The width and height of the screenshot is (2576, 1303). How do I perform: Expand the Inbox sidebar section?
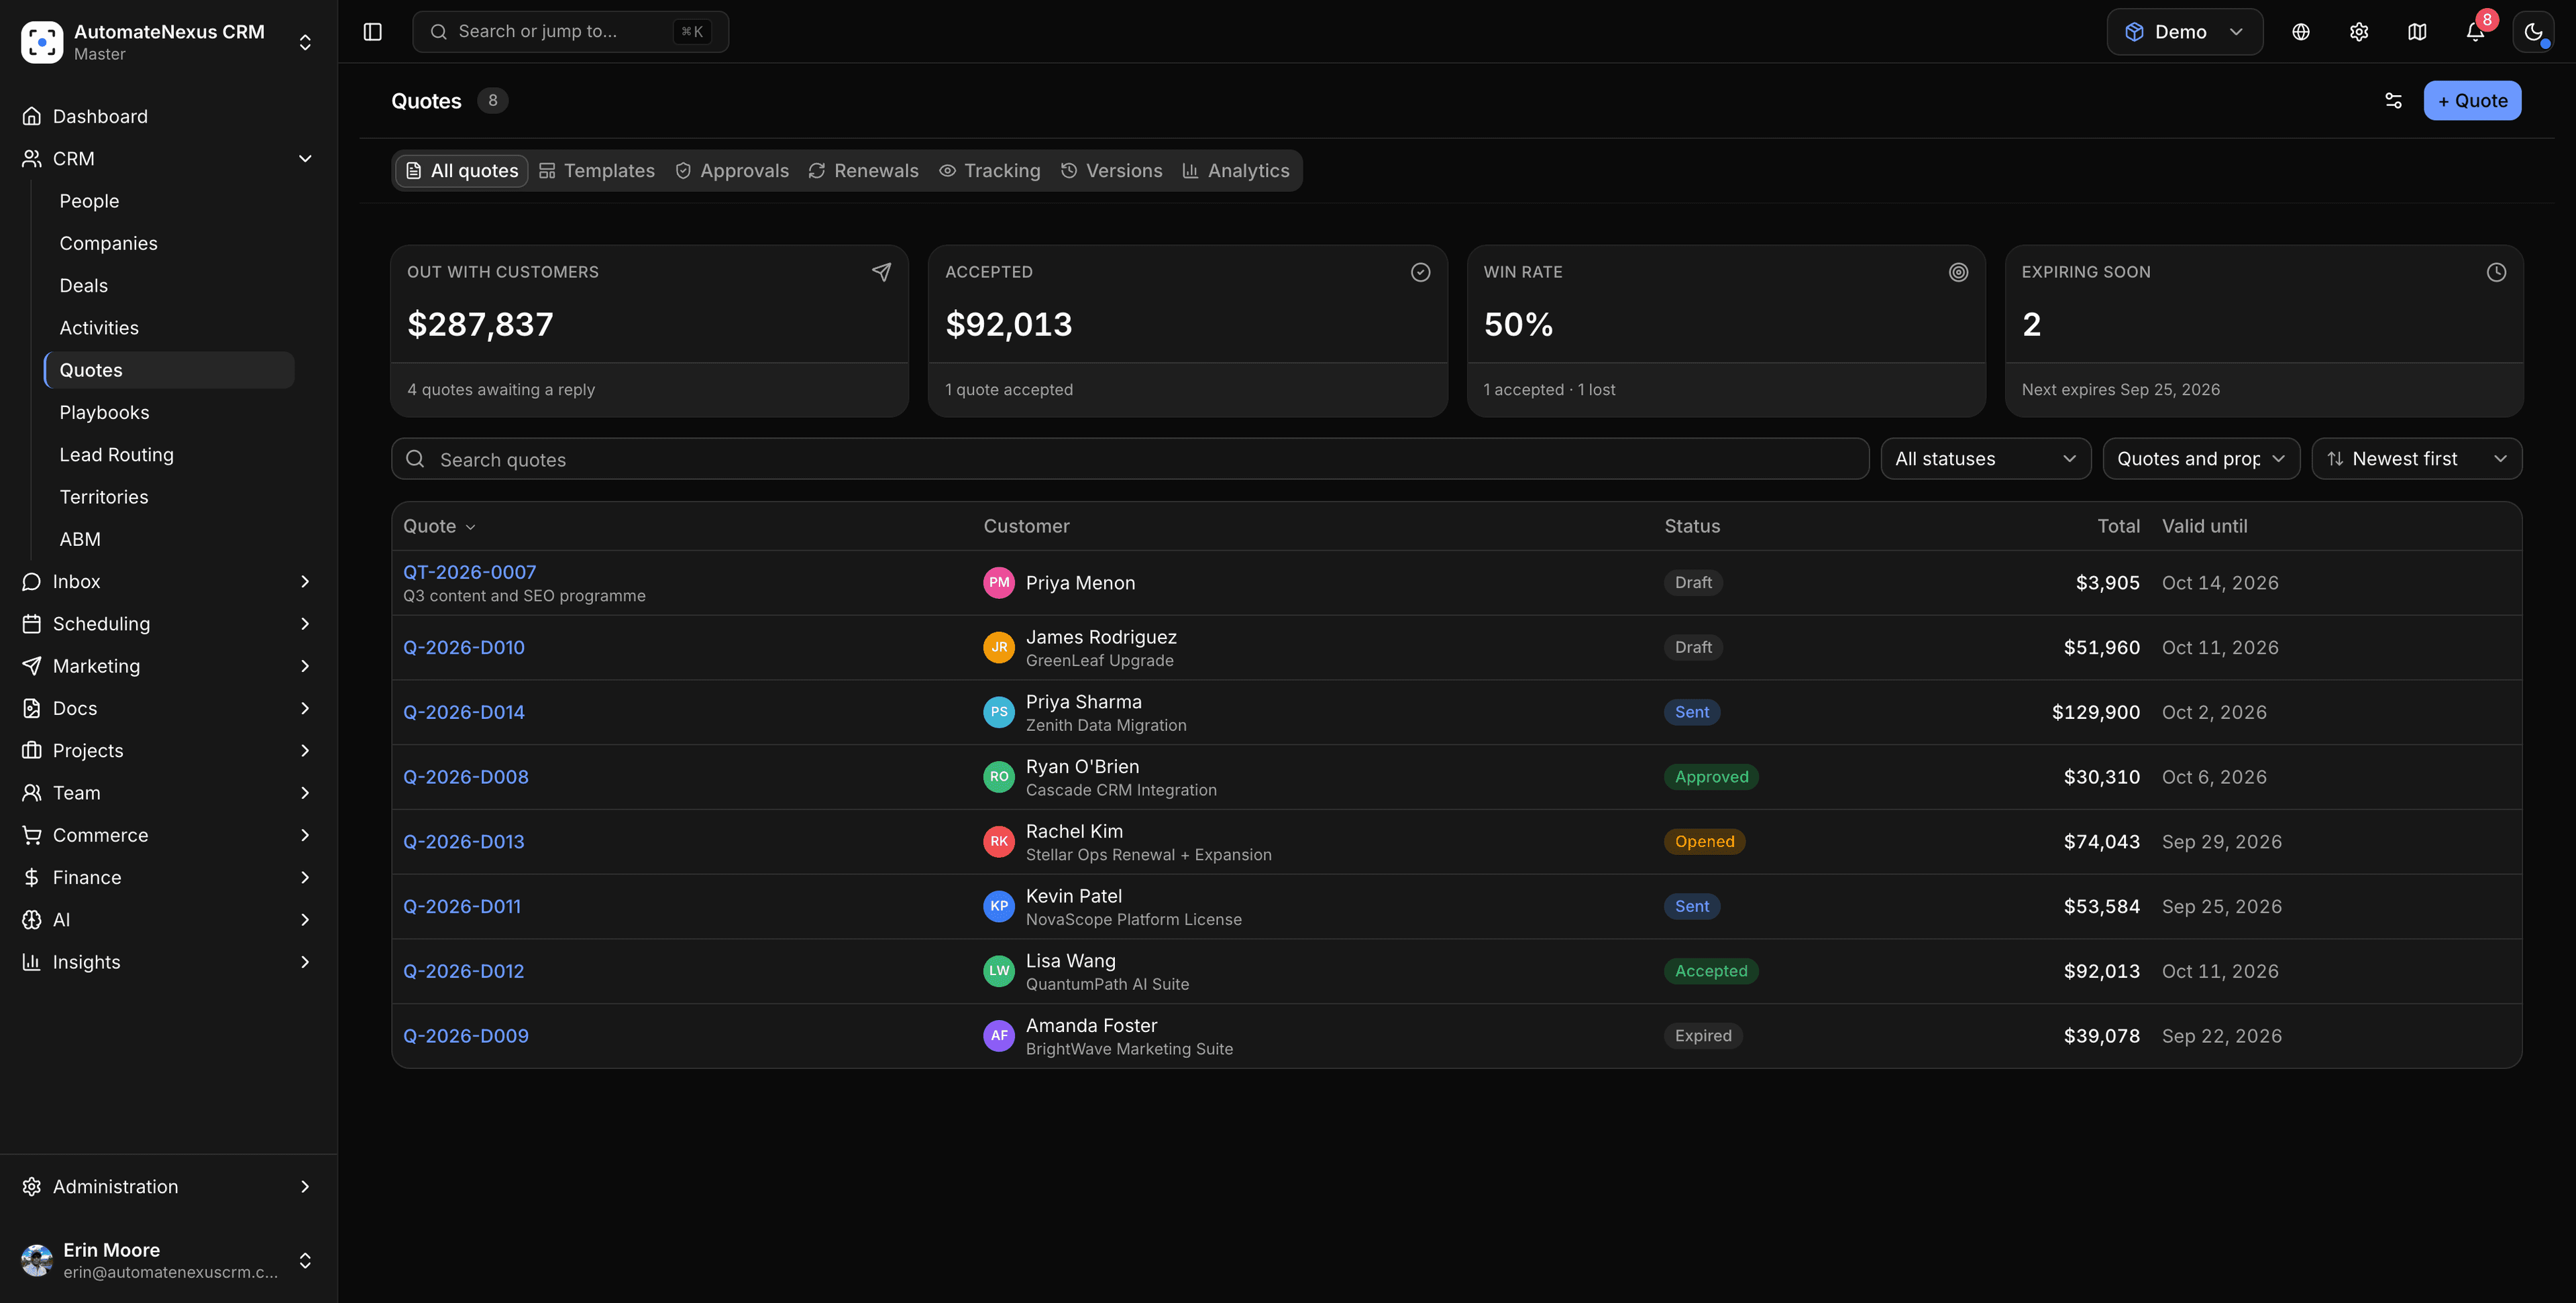pyautogui.click(x=168, y=582)
